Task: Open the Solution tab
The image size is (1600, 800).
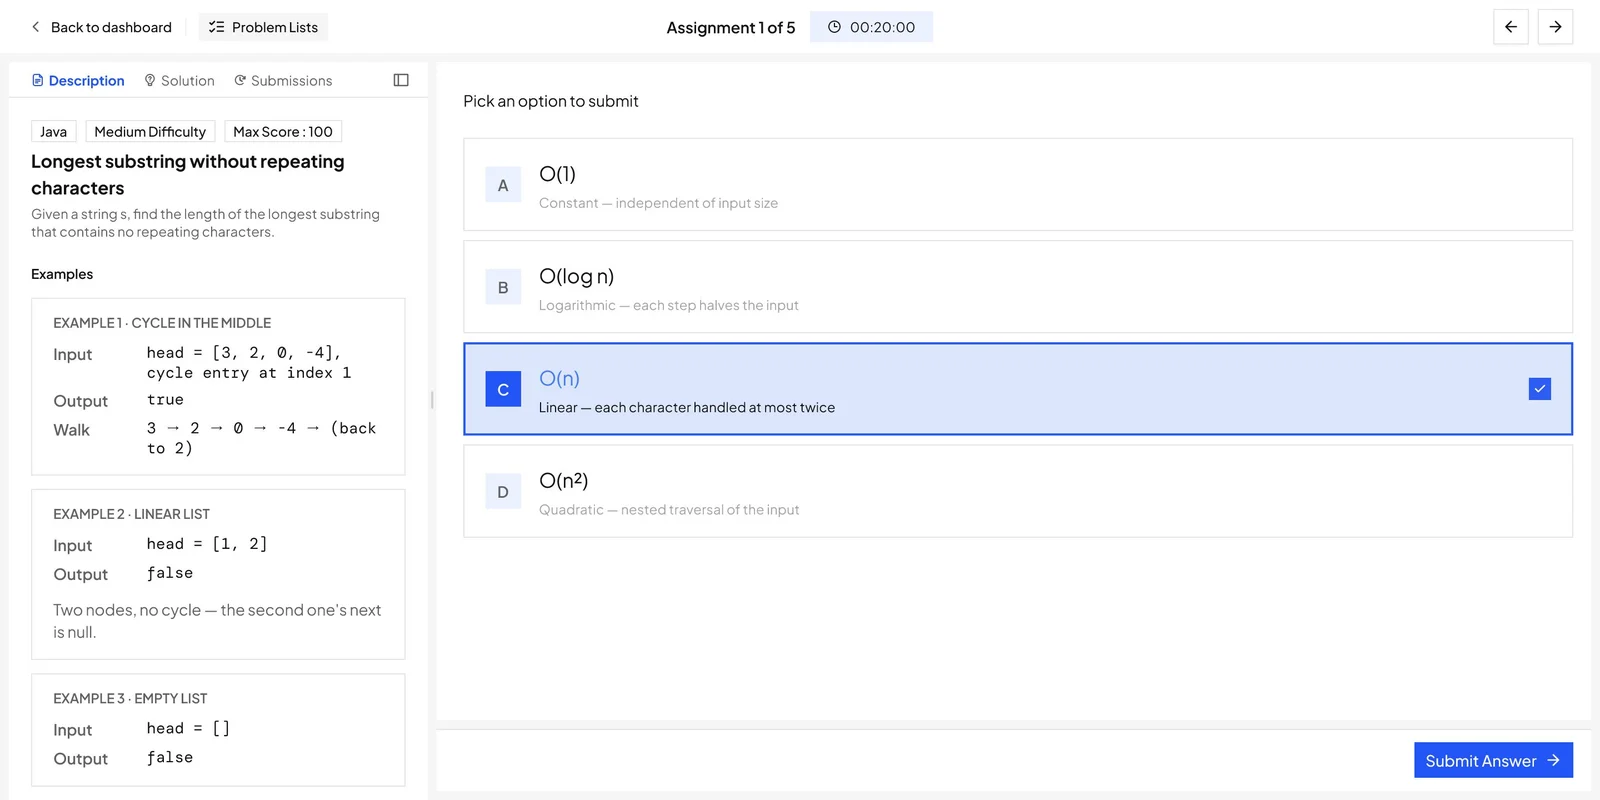Action: [x=179, y=80]
